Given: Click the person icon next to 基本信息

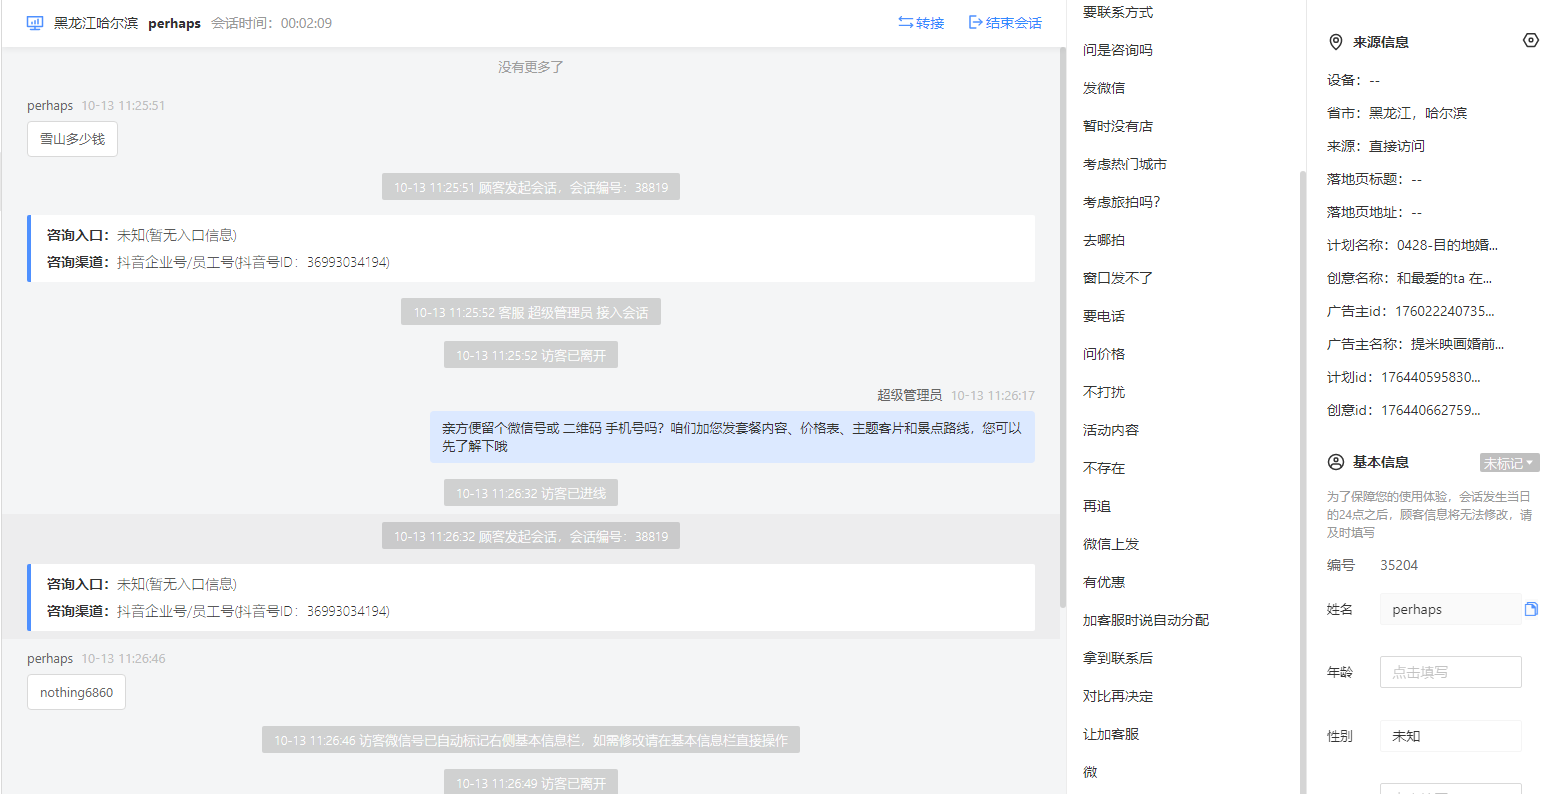Looking at the screenshot, I should pyautogui.click(x=1335, y=462).
